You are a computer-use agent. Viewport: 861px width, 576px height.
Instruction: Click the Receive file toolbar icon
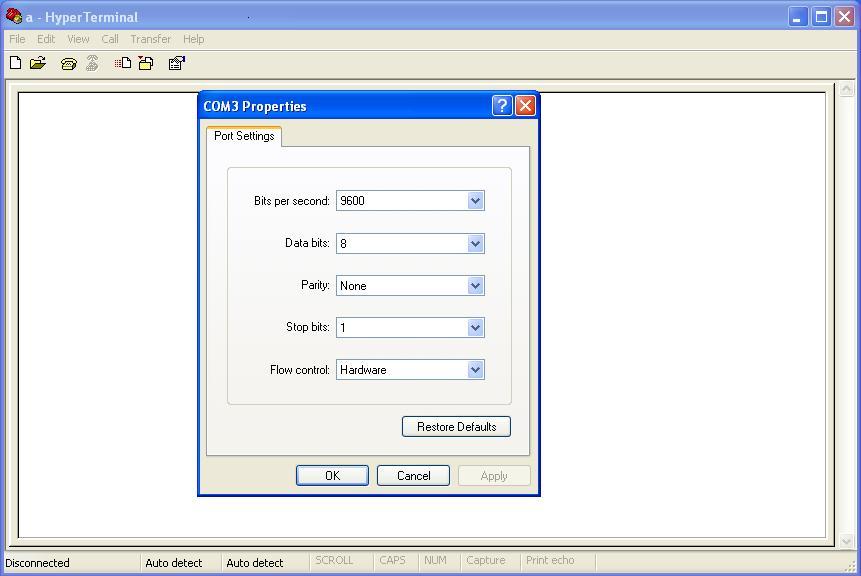click(x=146, y=63)
